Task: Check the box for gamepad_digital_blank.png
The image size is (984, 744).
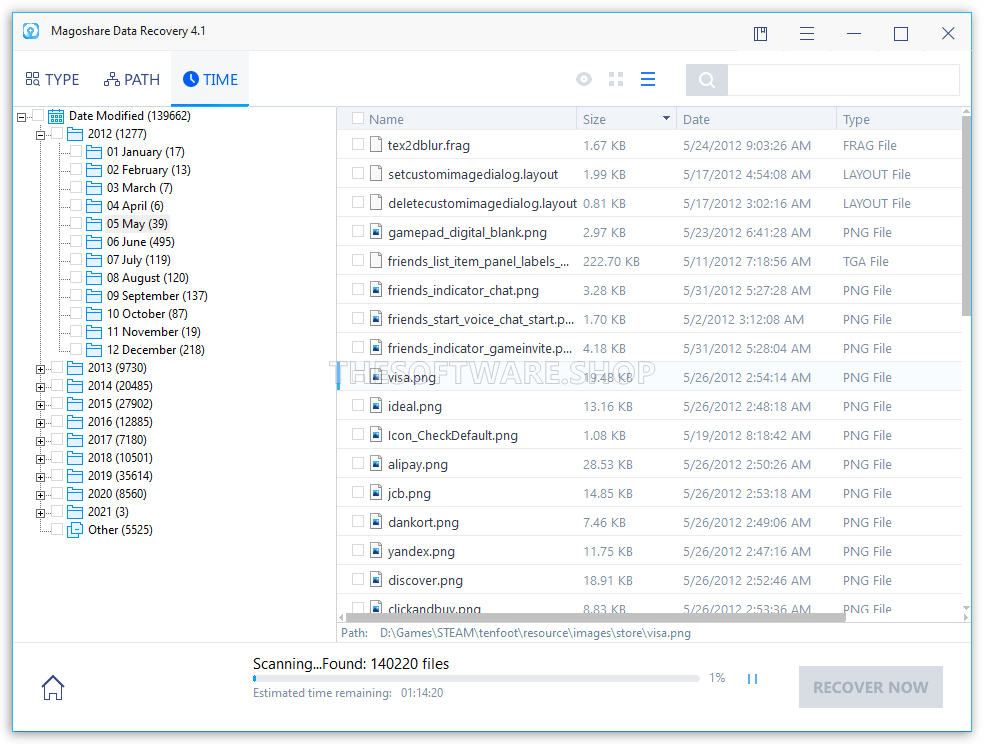Action: pyautogui.click(x=358, y=231)
